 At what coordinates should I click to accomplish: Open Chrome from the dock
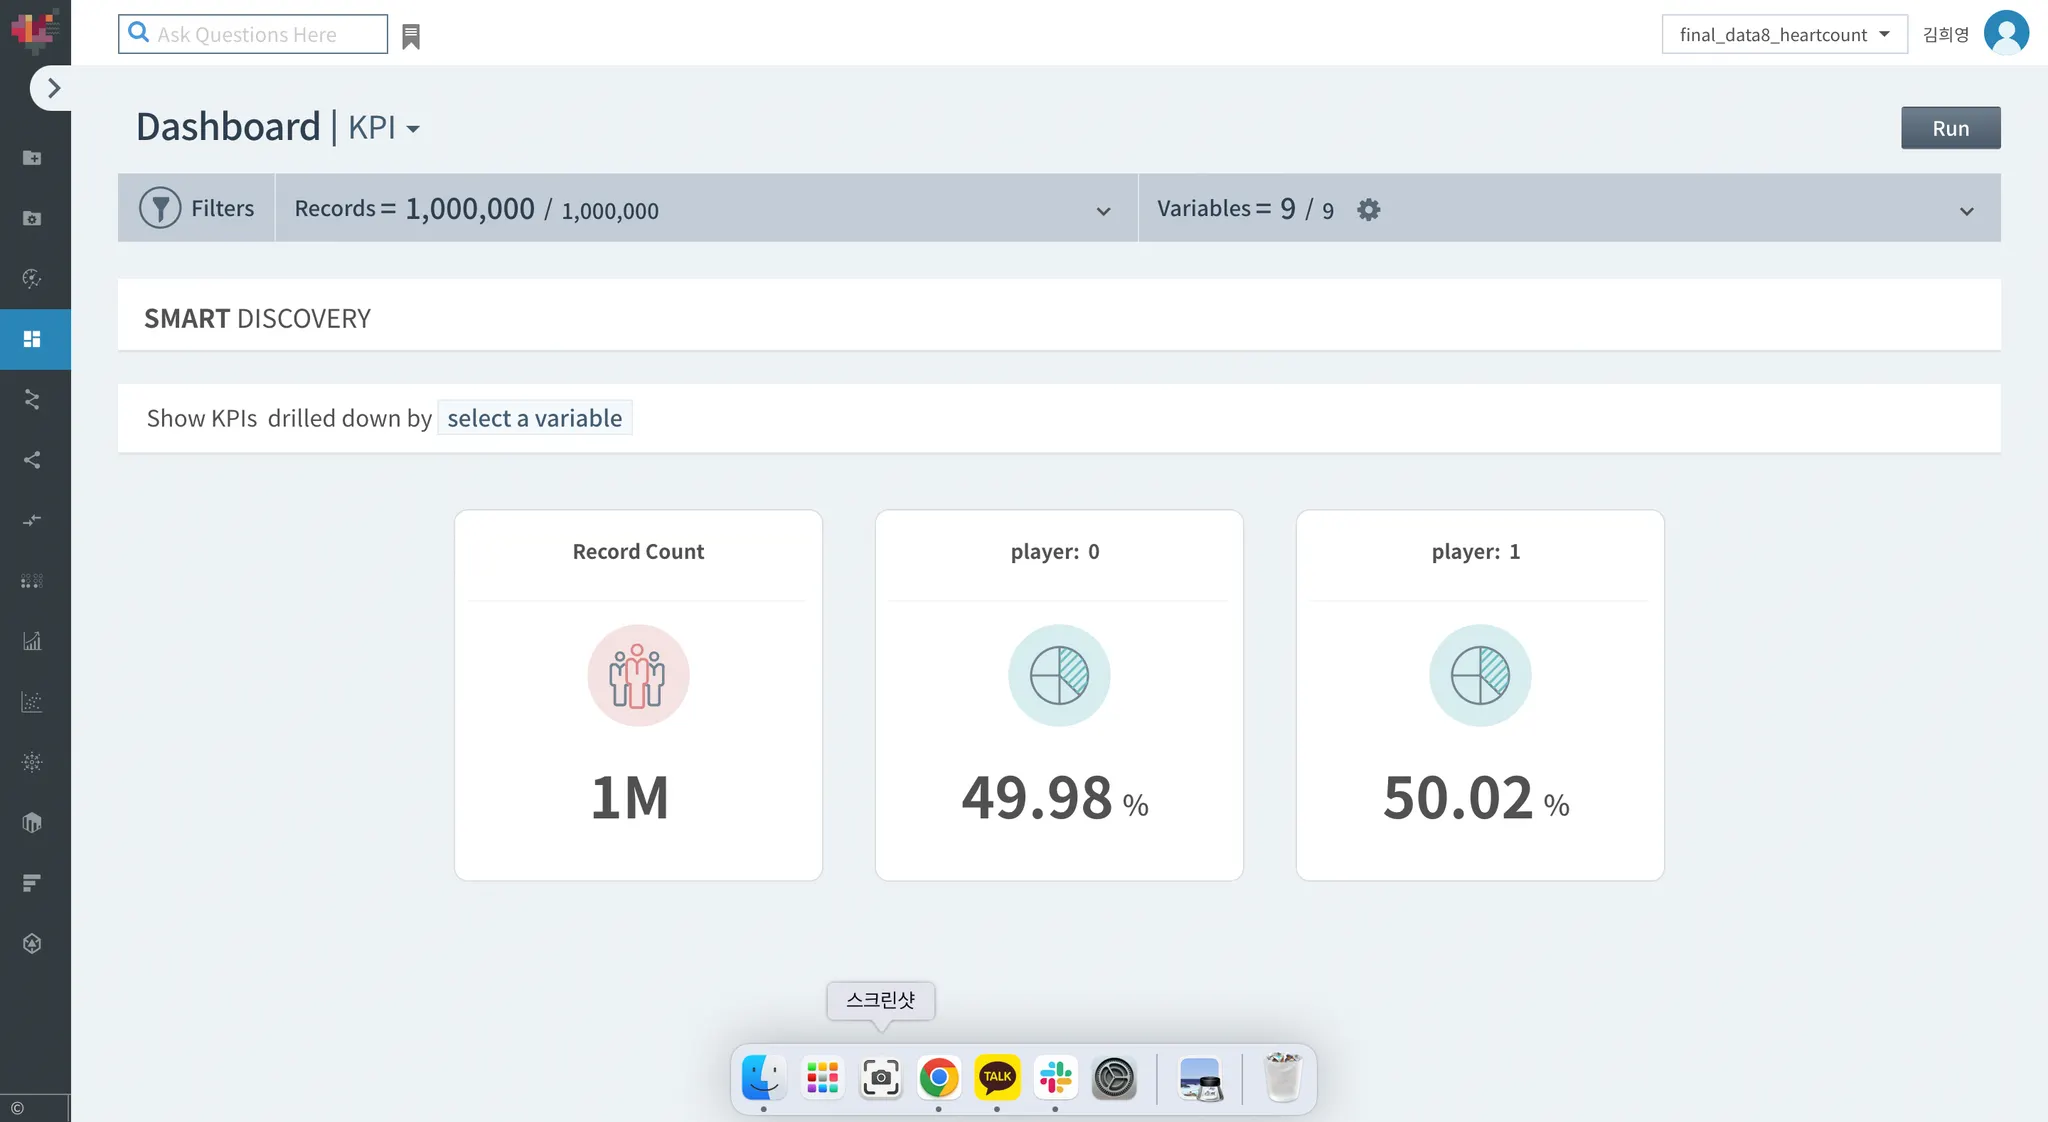pyautogui.click(x=938, y=1078)
